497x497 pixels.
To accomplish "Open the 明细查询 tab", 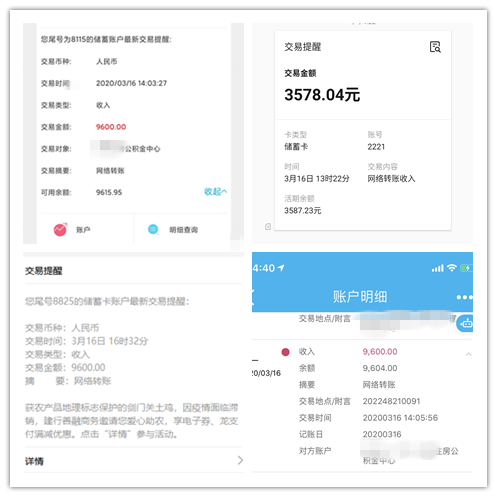I will [183, 230].
